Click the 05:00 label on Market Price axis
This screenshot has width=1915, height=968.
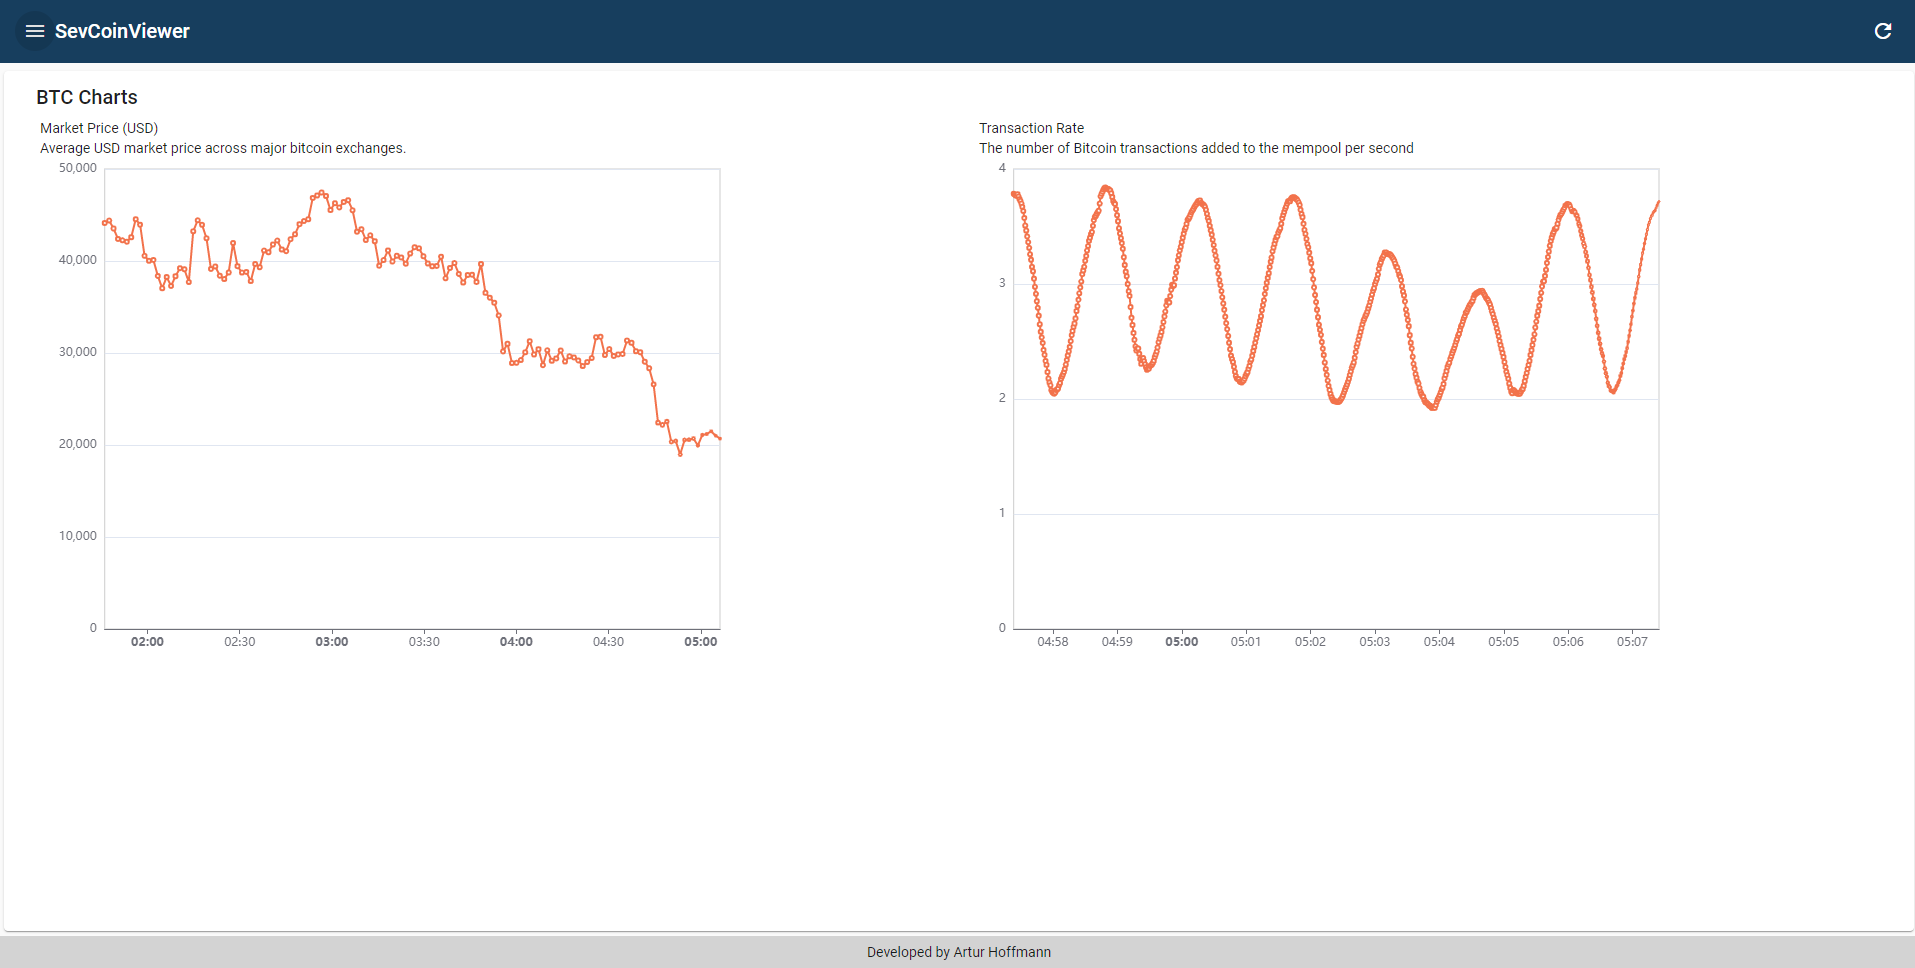pos(700,641)
